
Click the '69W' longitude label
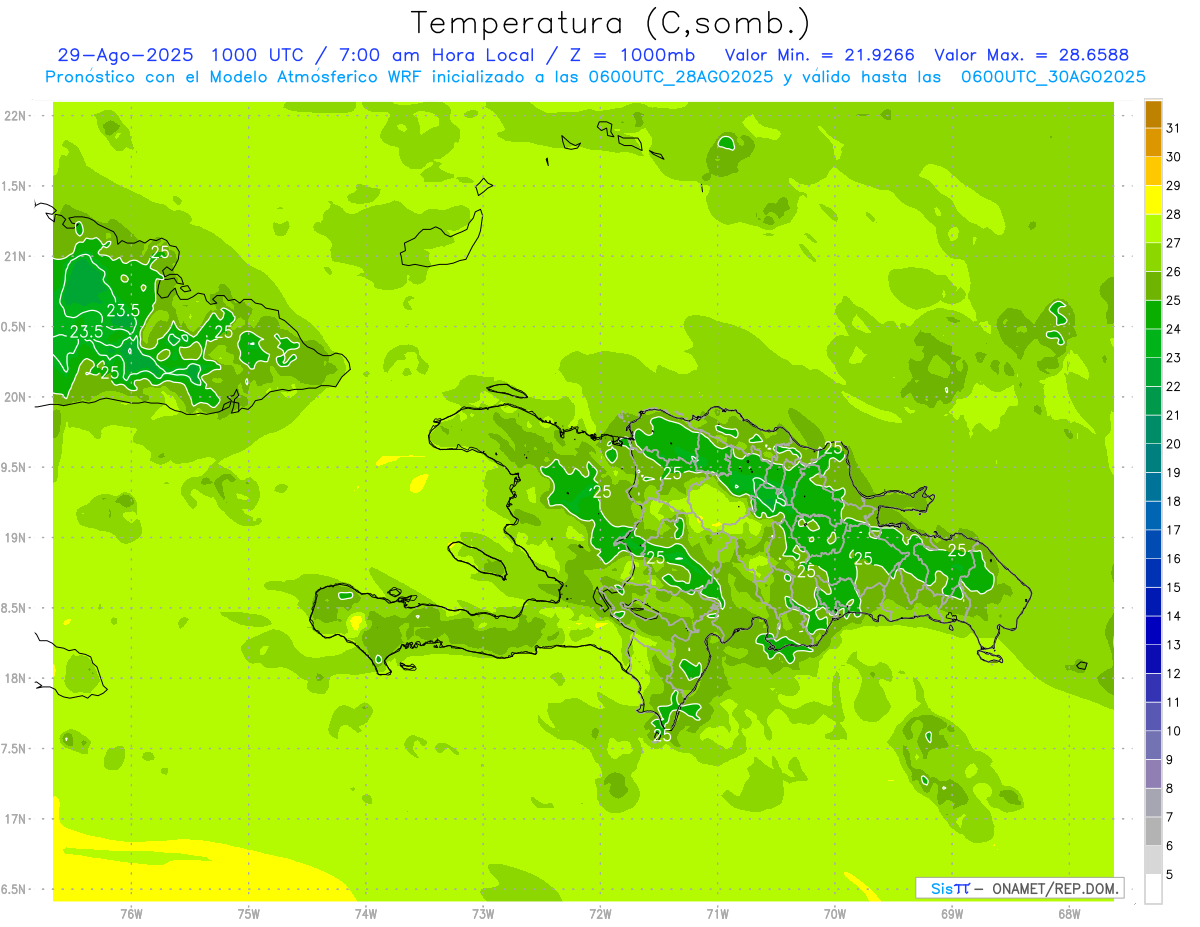click(952, 914)
